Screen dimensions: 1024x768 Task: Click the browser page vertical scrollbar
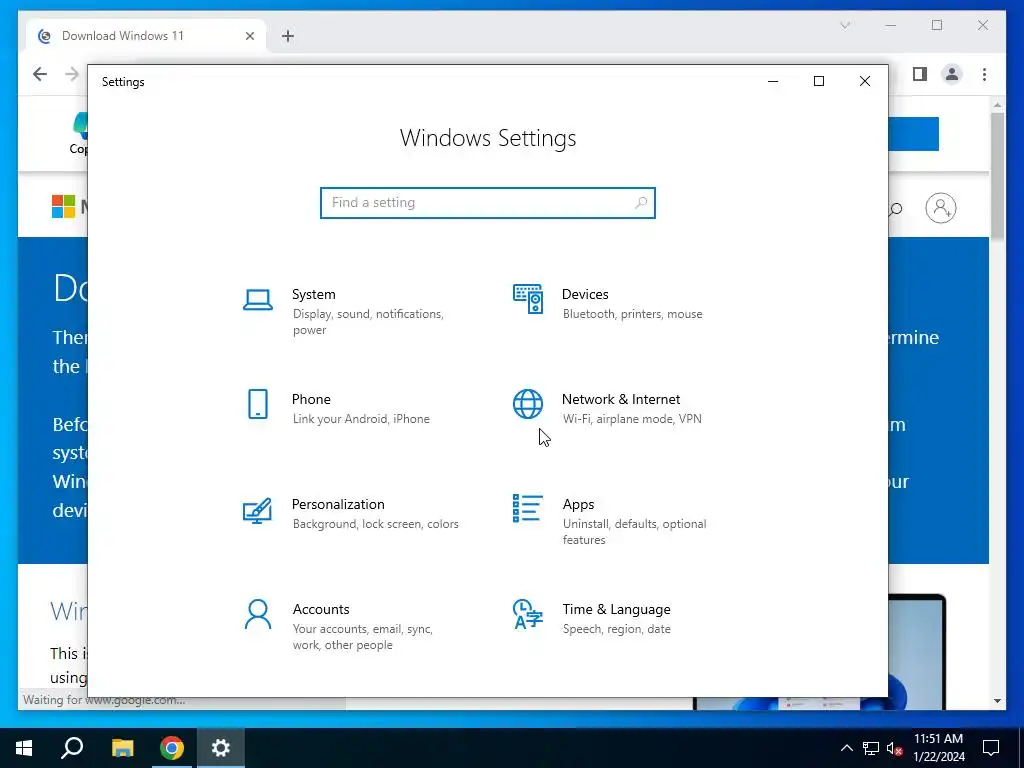click(997, 176)
